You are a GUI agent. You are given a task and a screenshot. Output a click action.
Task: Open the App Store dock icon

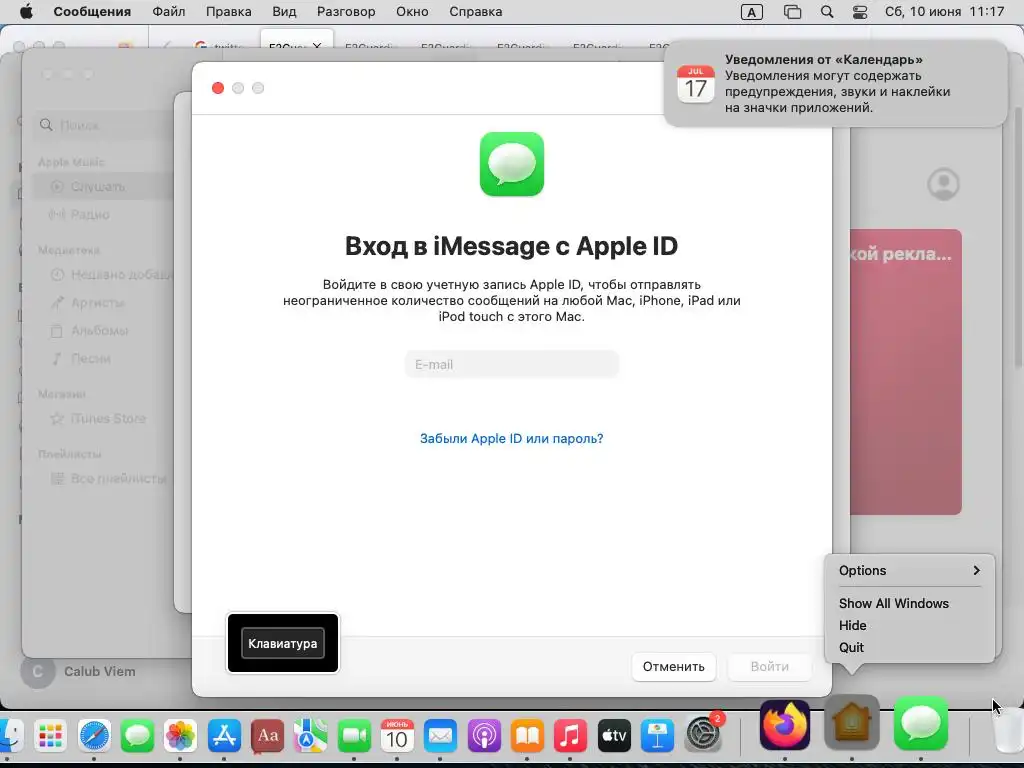(x=224, y=735)
